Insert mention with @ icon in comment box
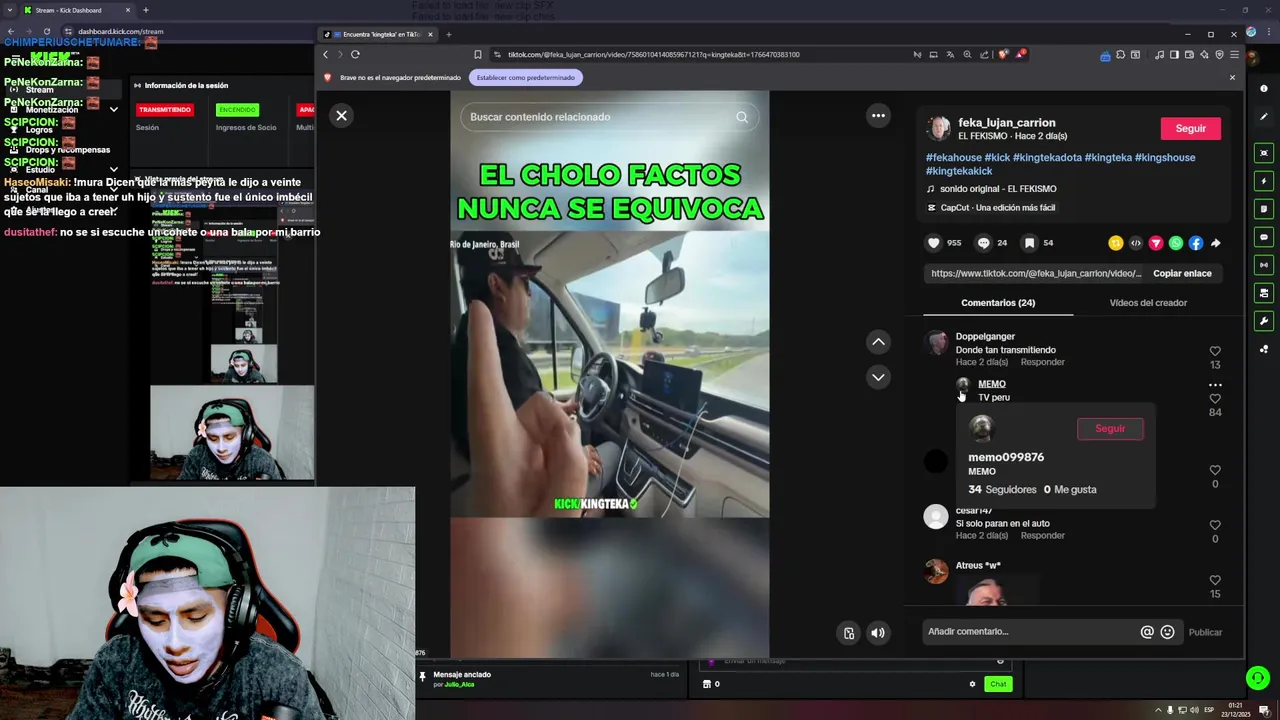The height and width of the screenshot is (720, 1280). [x=1147, y=632]
